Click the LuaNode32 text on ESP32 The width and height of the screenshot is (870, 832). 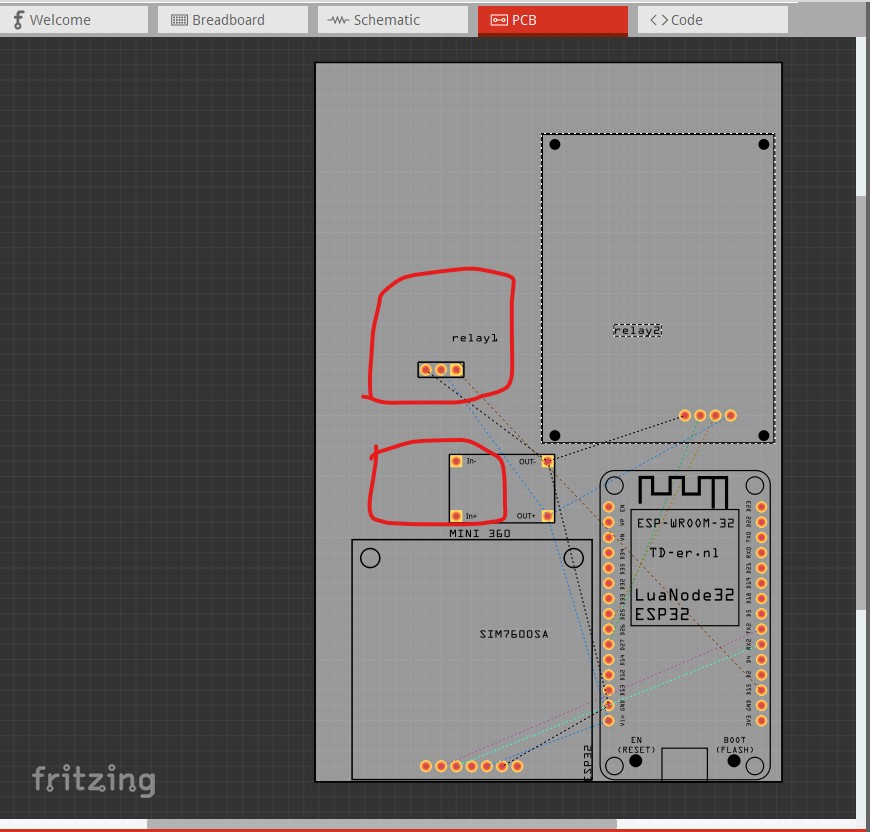coord(684,595)
